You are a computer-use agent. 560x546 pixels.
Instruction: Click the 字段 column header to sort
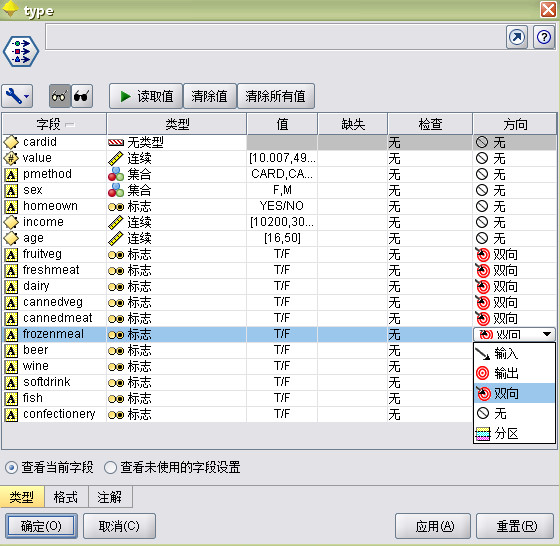tap(54, 124)
